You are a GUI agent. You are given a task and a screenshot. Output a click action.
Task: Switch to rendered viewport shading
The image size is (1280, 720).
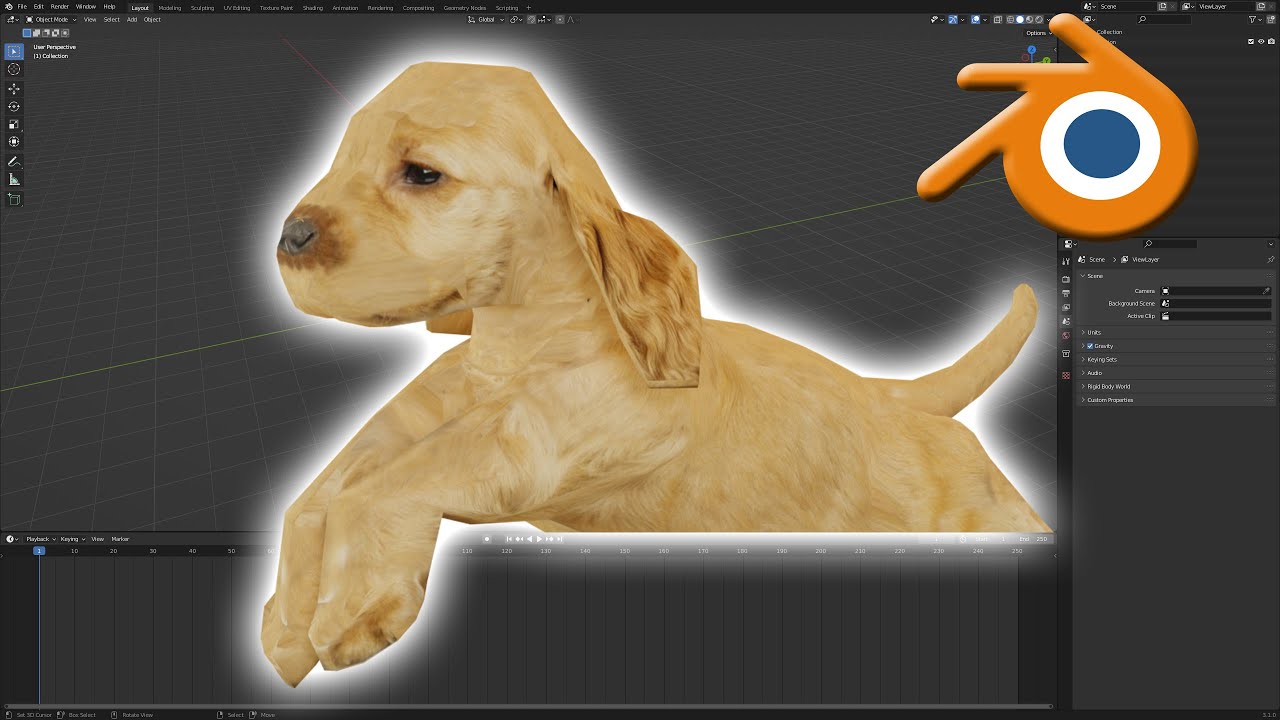click(1039, 19)
